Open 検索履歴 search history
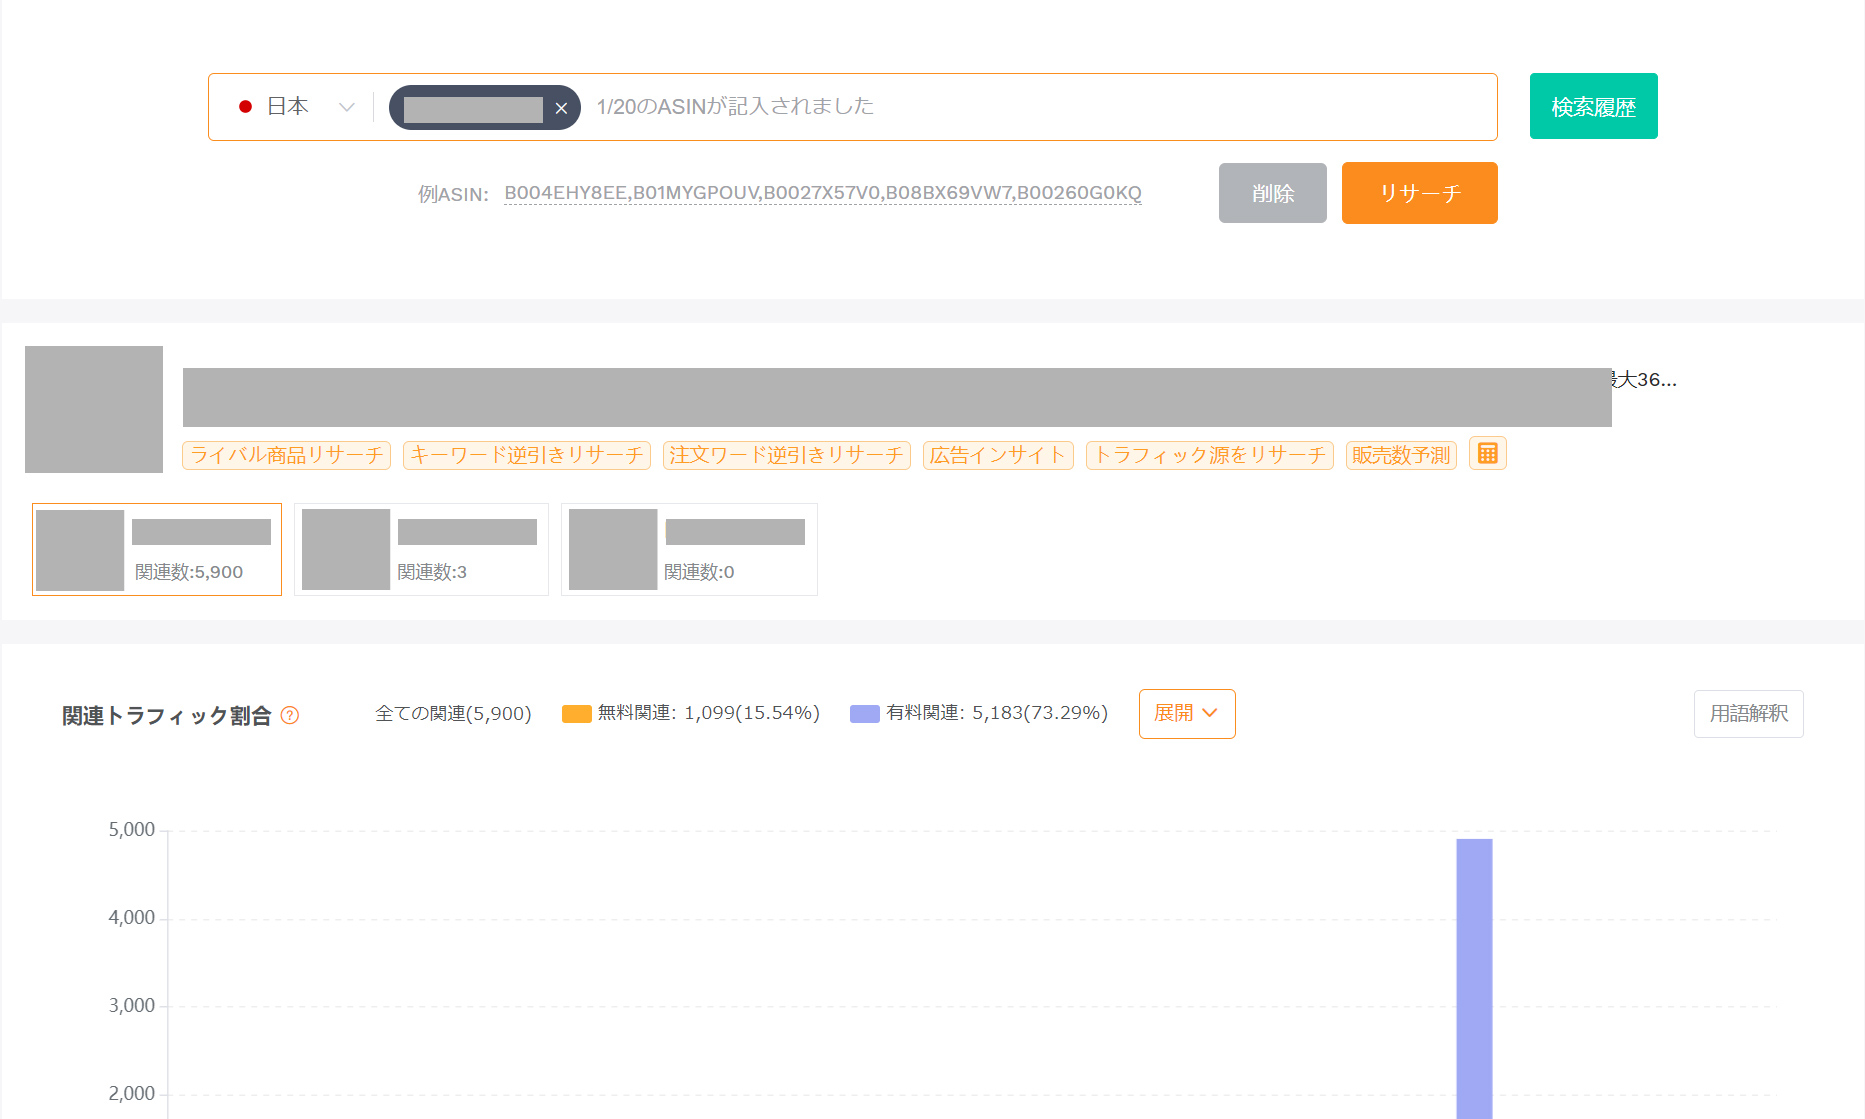 pyautogui.click(x=1593, y=106)
